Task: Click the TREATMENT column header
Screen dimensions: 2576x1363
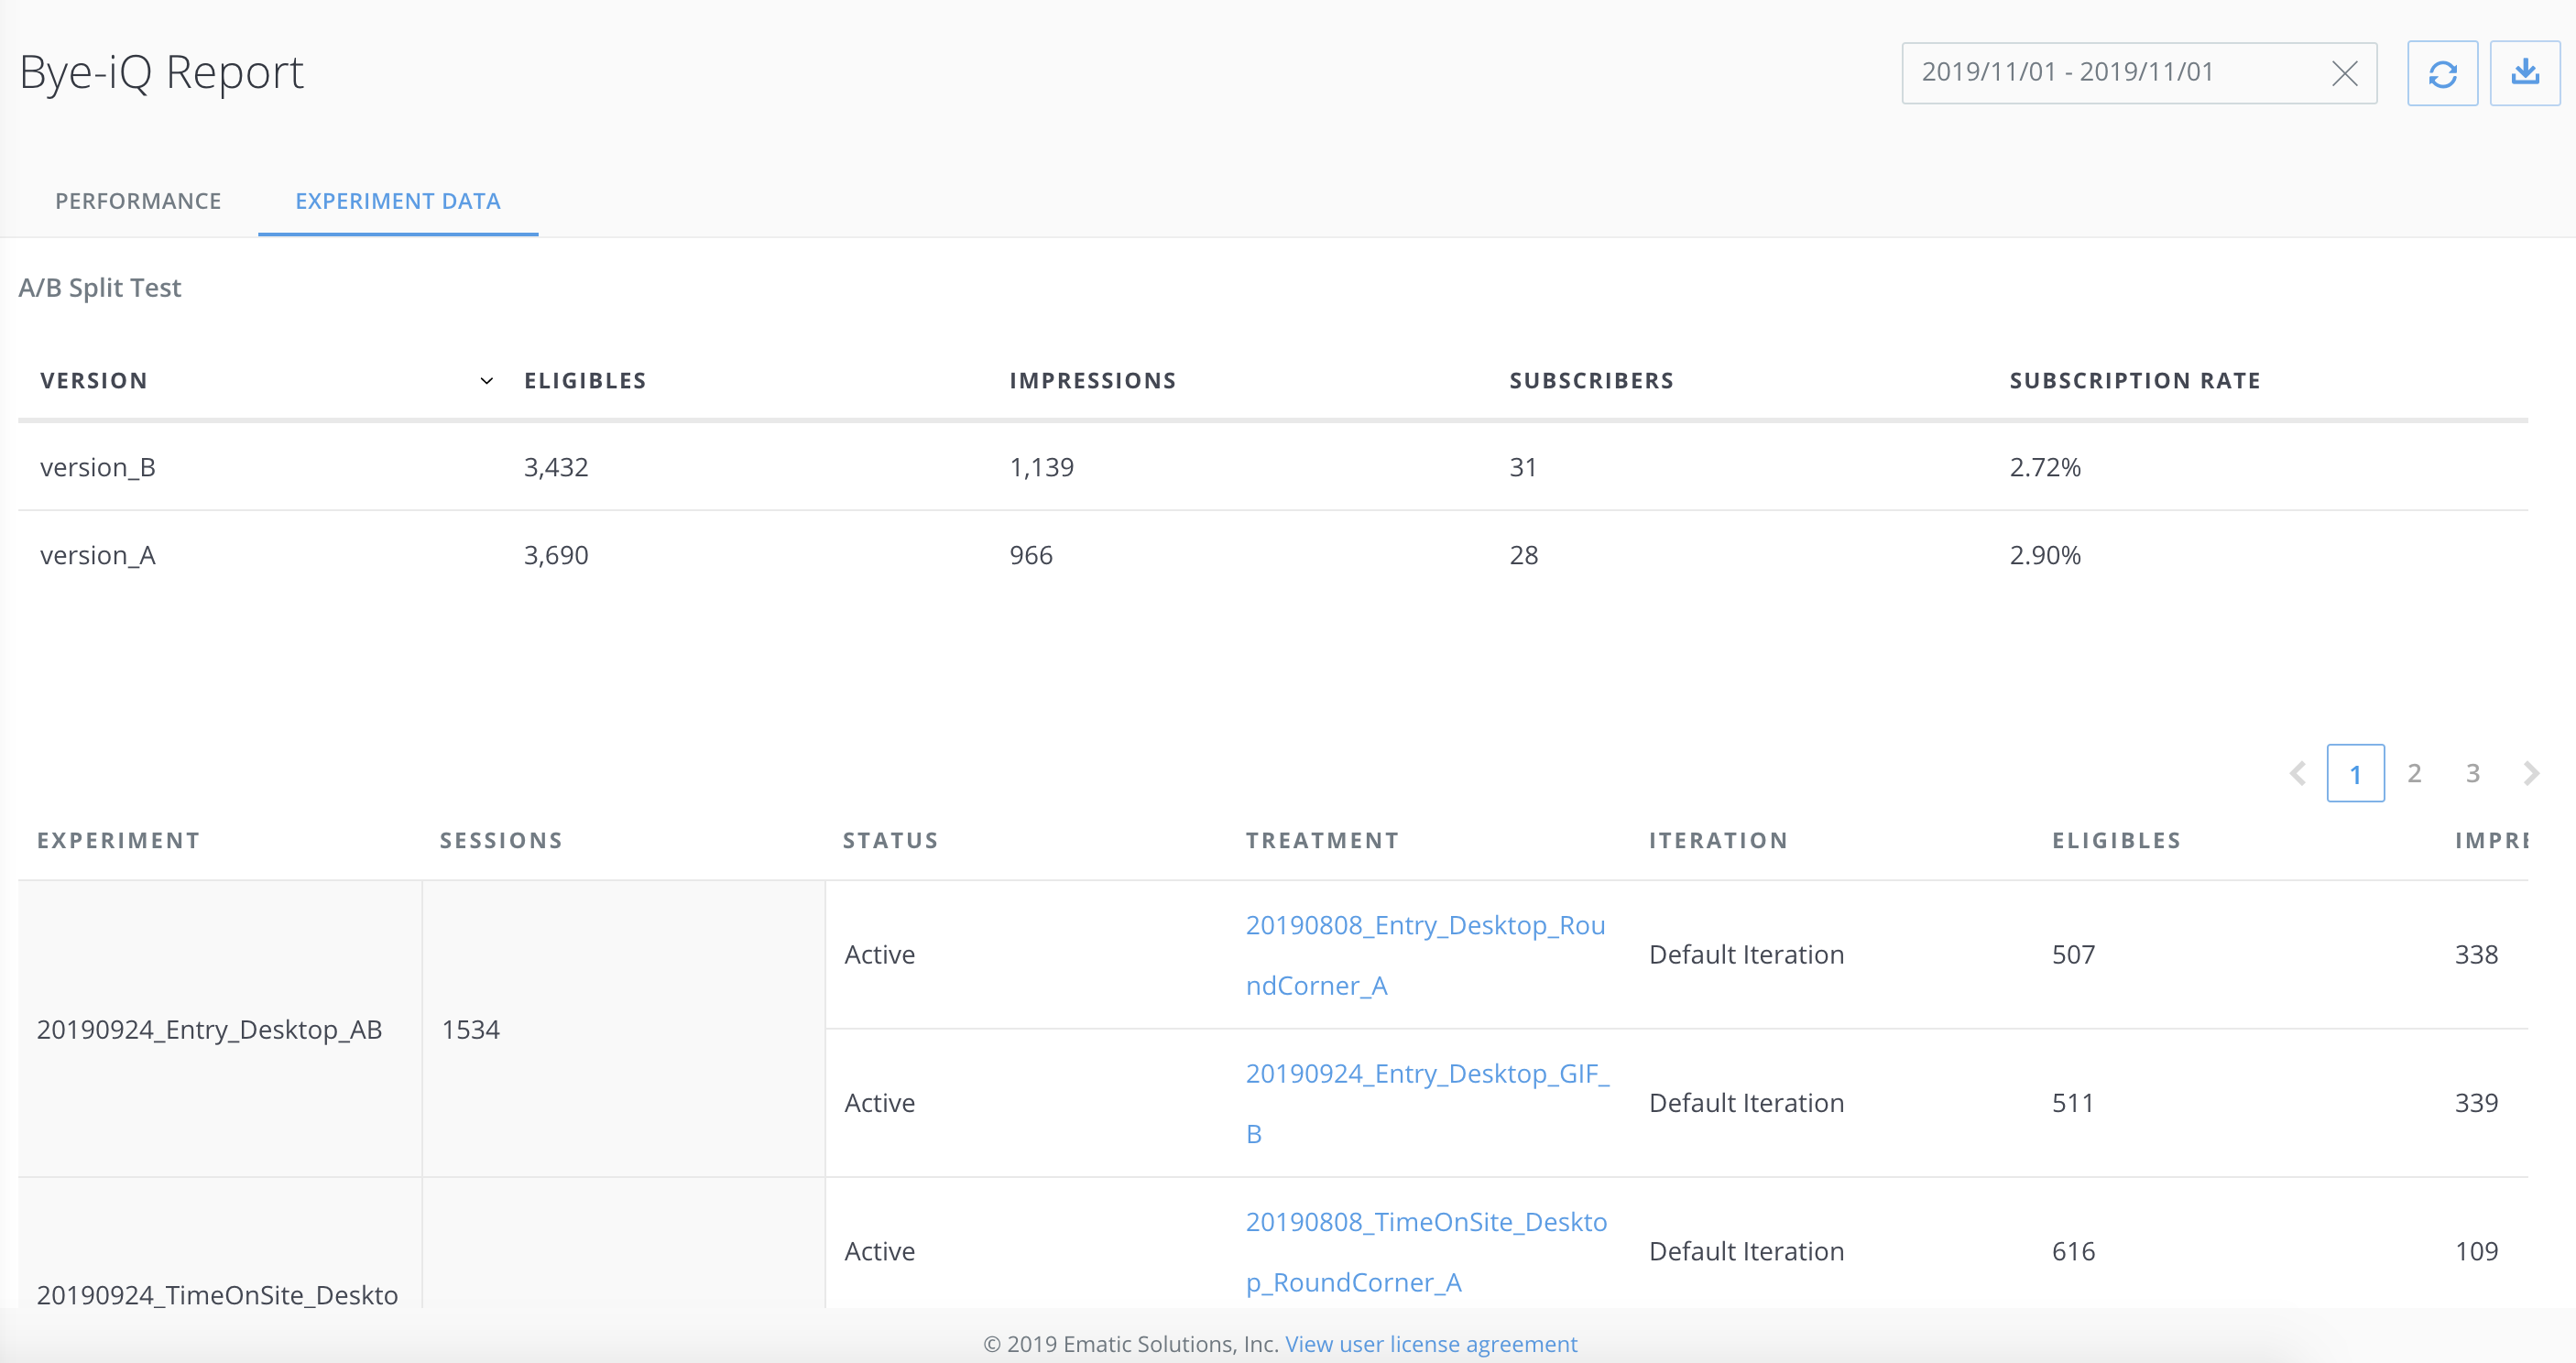Action: pyautogui.click(x=1322, y=841)
